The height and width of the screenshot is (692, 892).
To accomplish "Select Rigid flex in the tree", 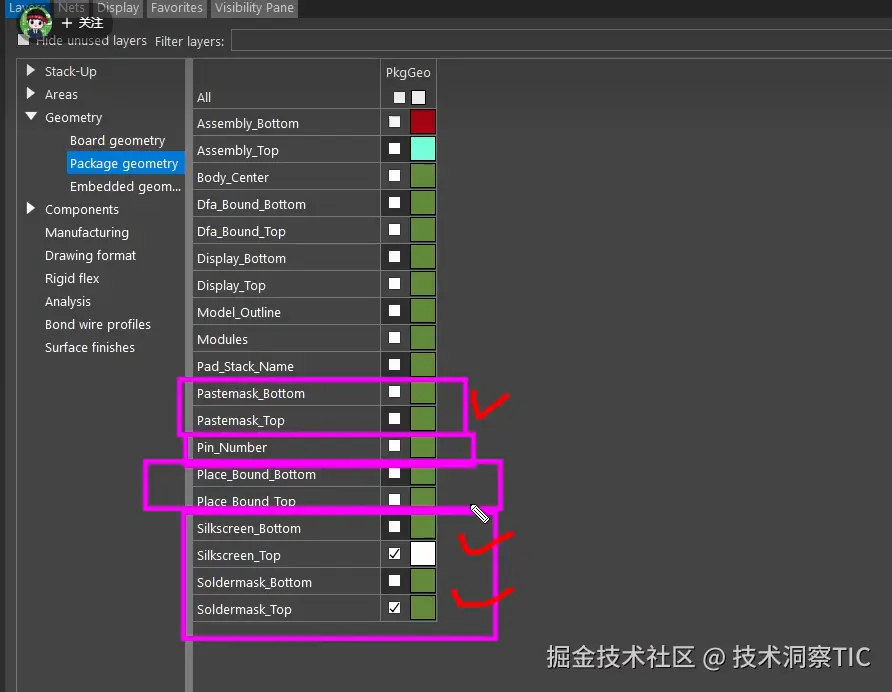I will click(72, 278).
